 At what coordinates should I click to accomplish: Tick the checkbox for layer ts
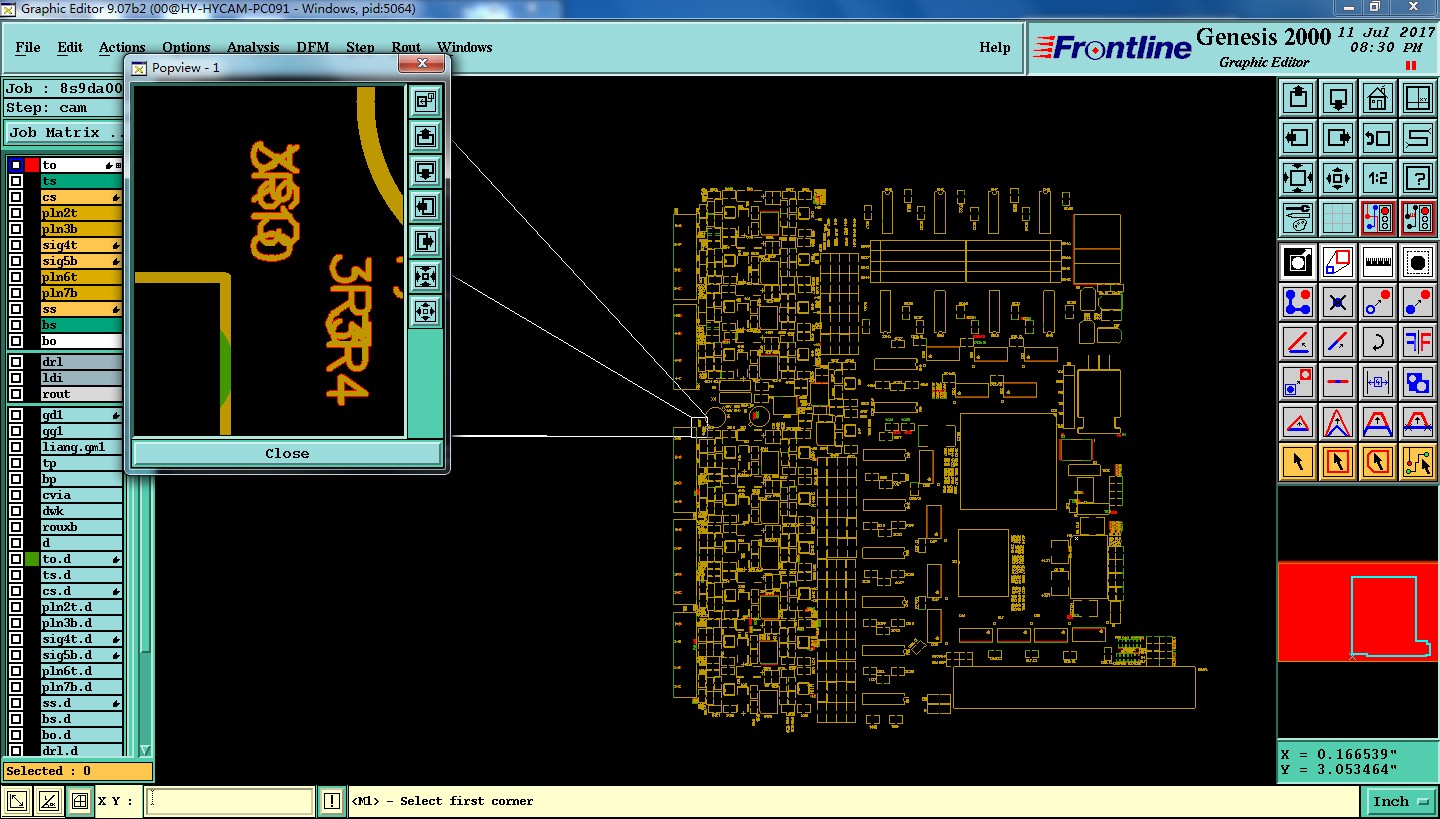[16, 181]
